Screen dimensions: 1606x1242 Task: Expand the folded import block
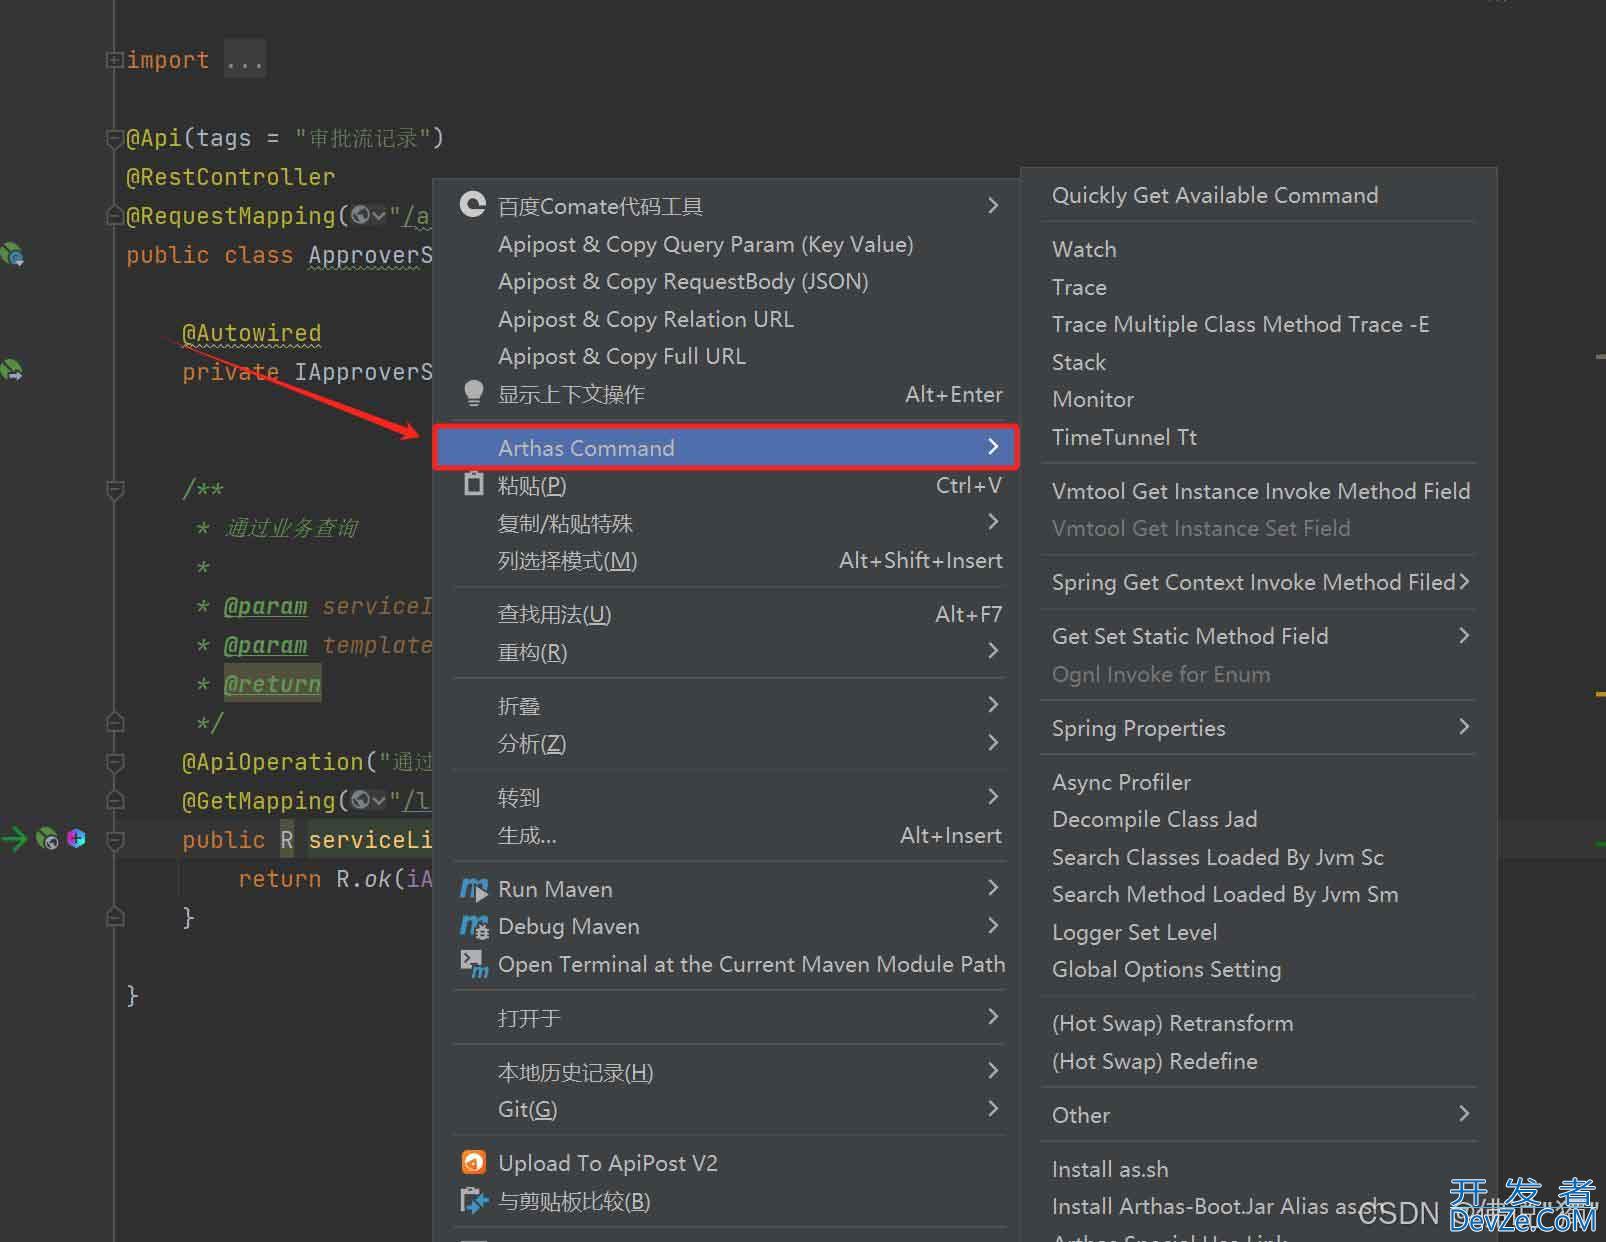coord(114,60)
